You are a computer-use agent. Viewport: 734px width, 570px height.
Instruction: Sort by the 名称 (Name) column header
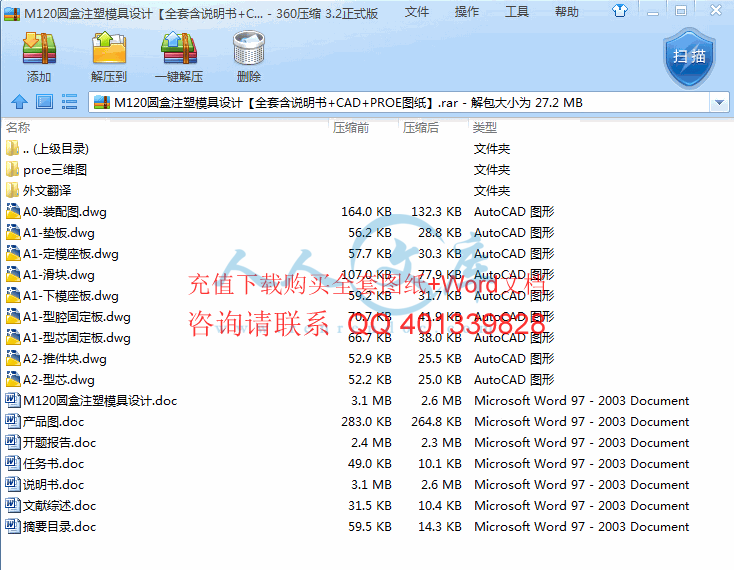pos(18,127)
